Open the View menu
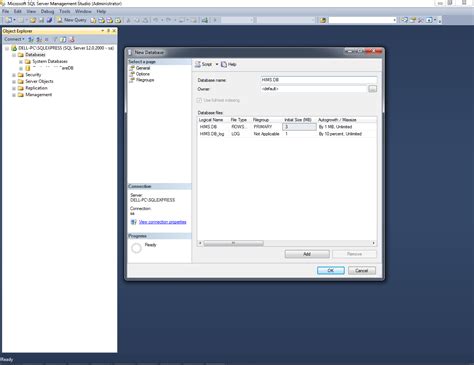 coord(31,11)
